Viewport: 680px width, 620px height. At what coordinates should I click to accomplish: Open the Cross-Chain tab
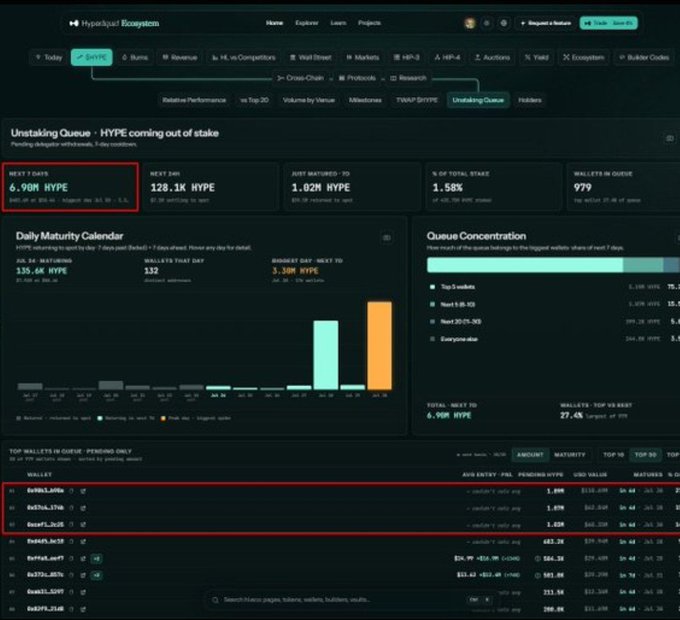click(301, 78)
